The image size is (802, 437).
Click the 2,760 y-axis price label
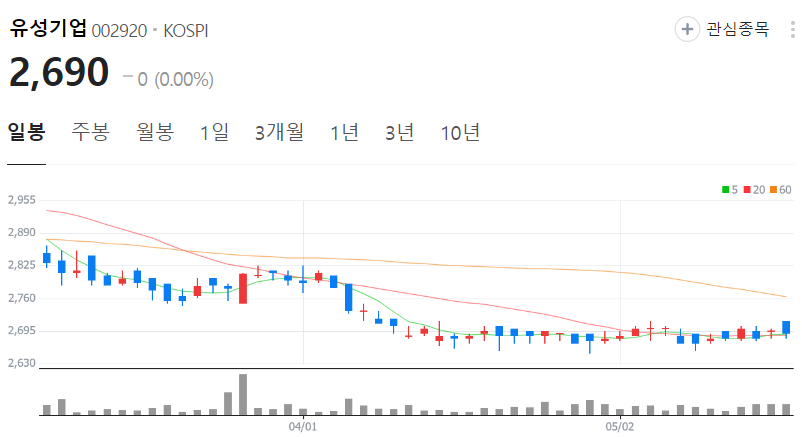[21, 298]
